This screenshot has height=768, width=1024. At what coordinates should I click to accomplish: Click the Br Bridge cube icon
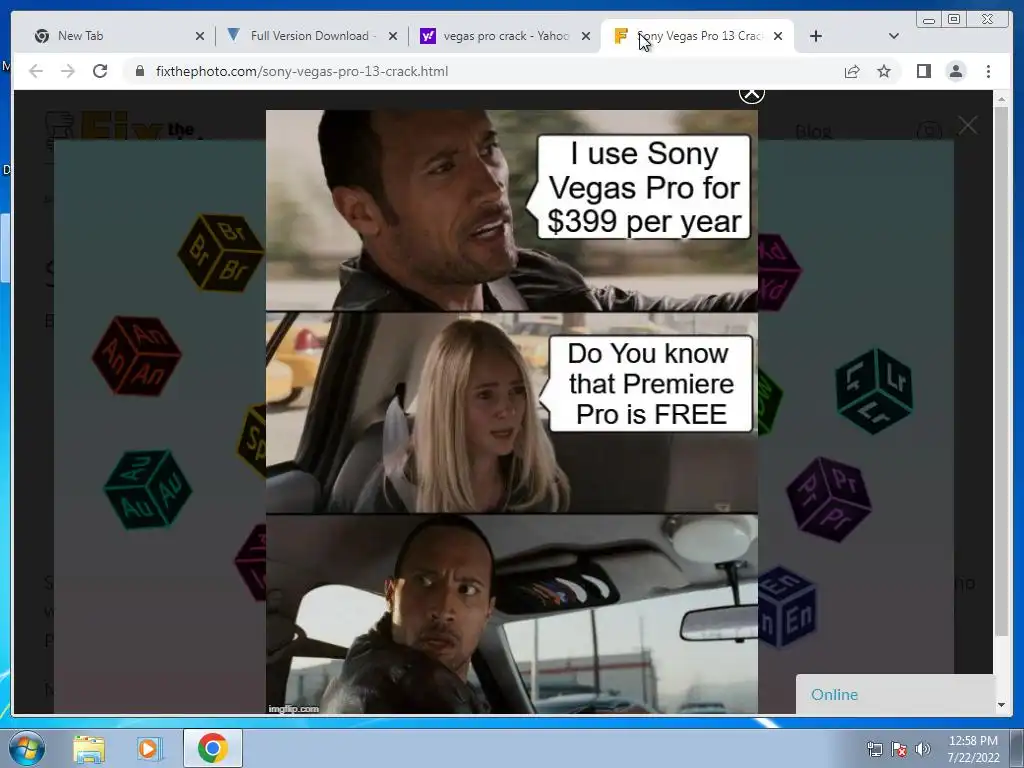tap(221, 252)
